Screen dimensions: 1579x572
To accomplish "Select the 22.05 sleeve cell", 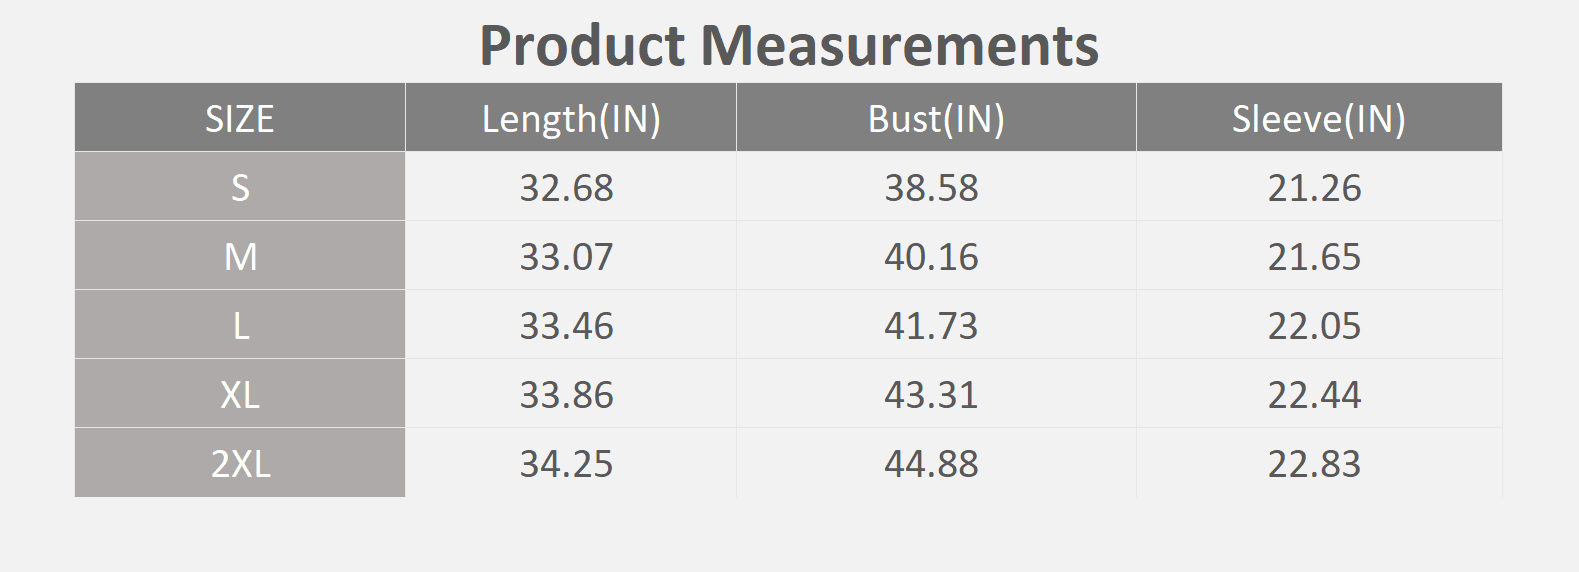I will [x=1314, y=326].
